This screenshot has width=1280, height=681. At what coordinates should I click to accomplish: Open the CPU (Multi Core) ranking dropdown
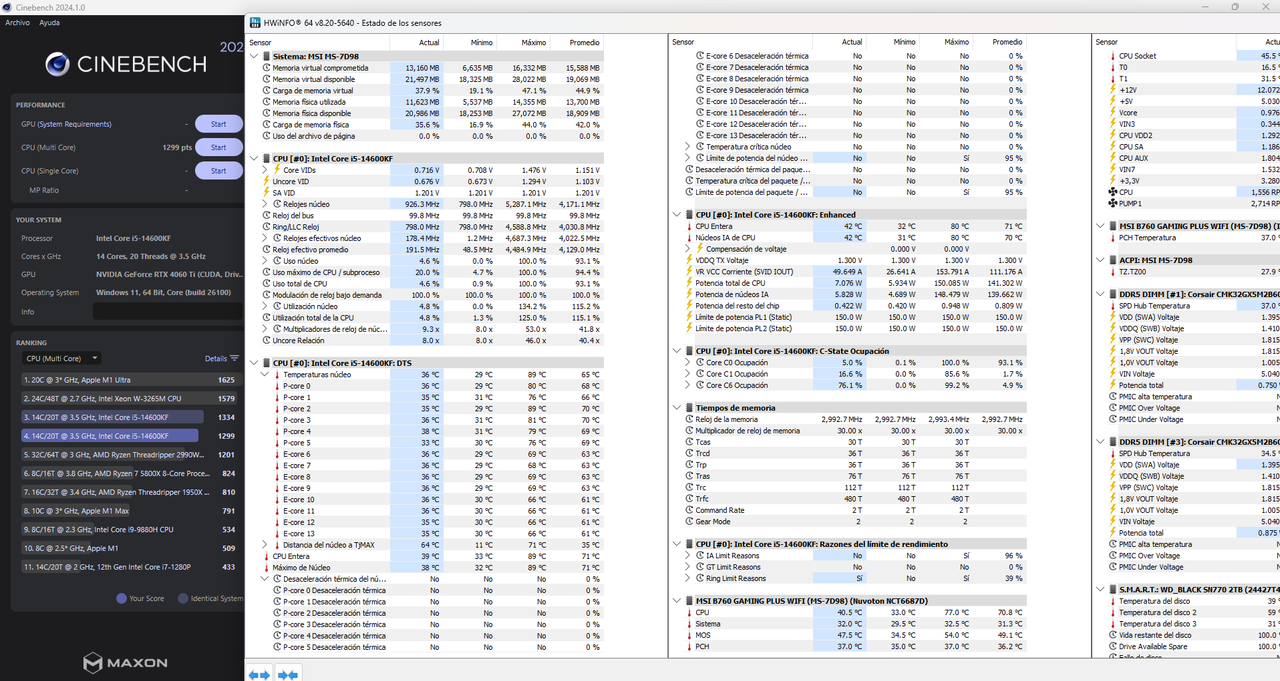(x=61, y=358)
